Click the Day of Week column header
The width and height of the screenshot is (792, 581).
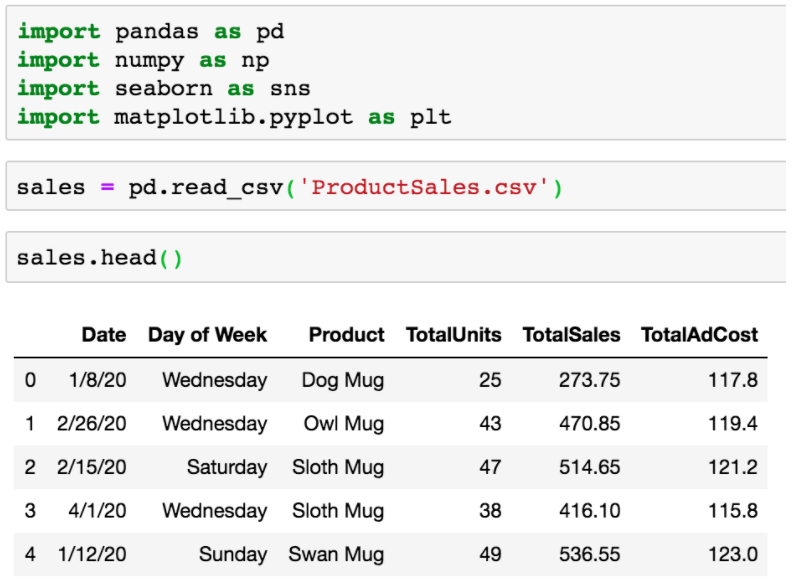207,335
